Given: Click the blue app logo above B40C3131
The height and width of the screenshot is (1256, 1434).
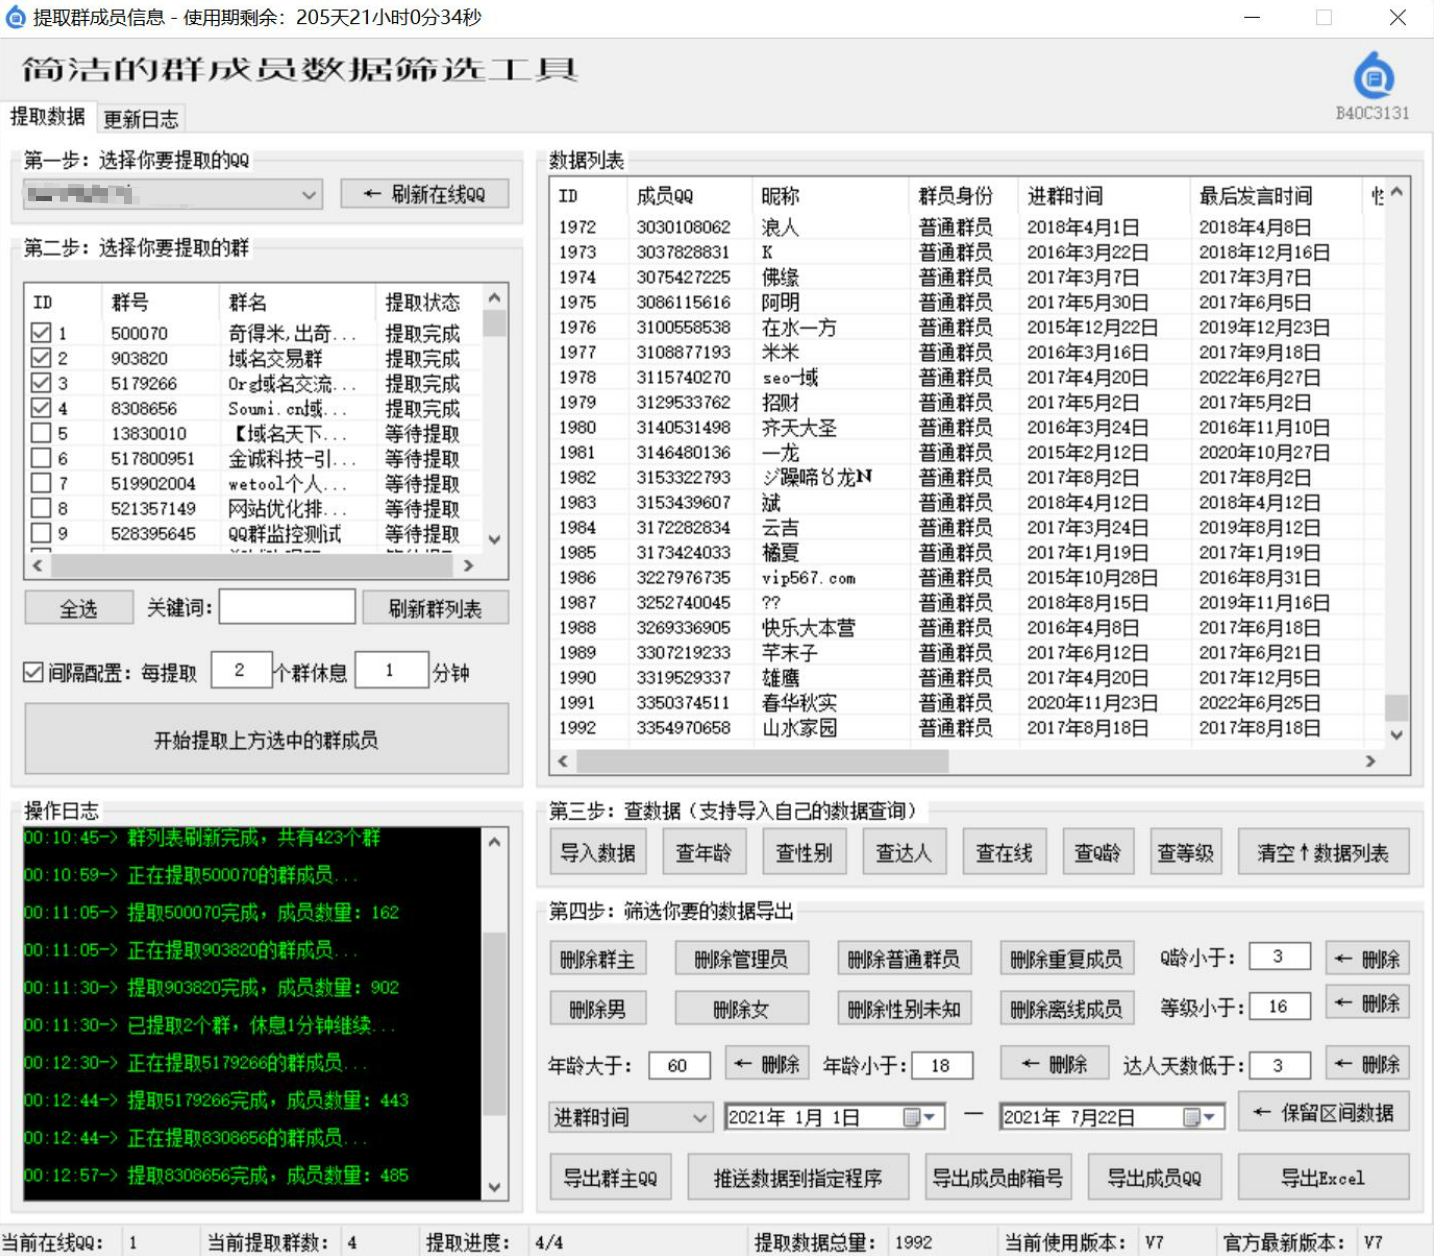Looking at the screenshot, I should [1373, 77].
